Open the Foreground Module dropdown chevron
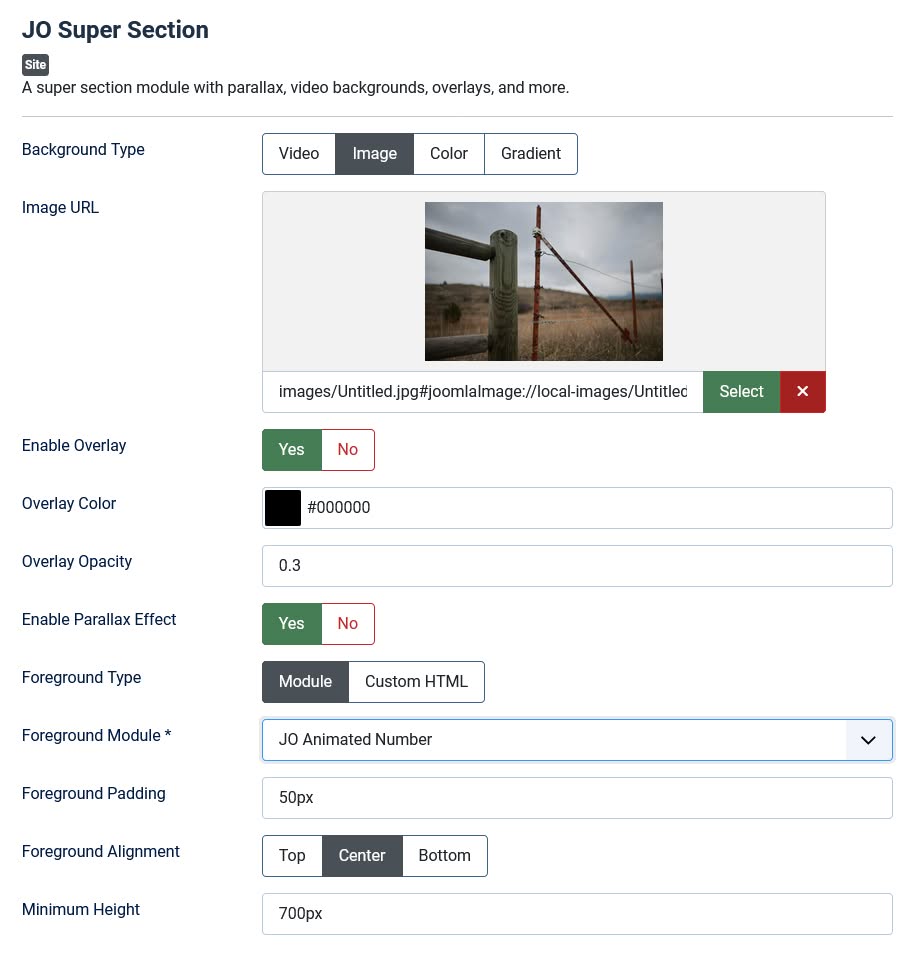907x963 pixels. coord(868,740)
